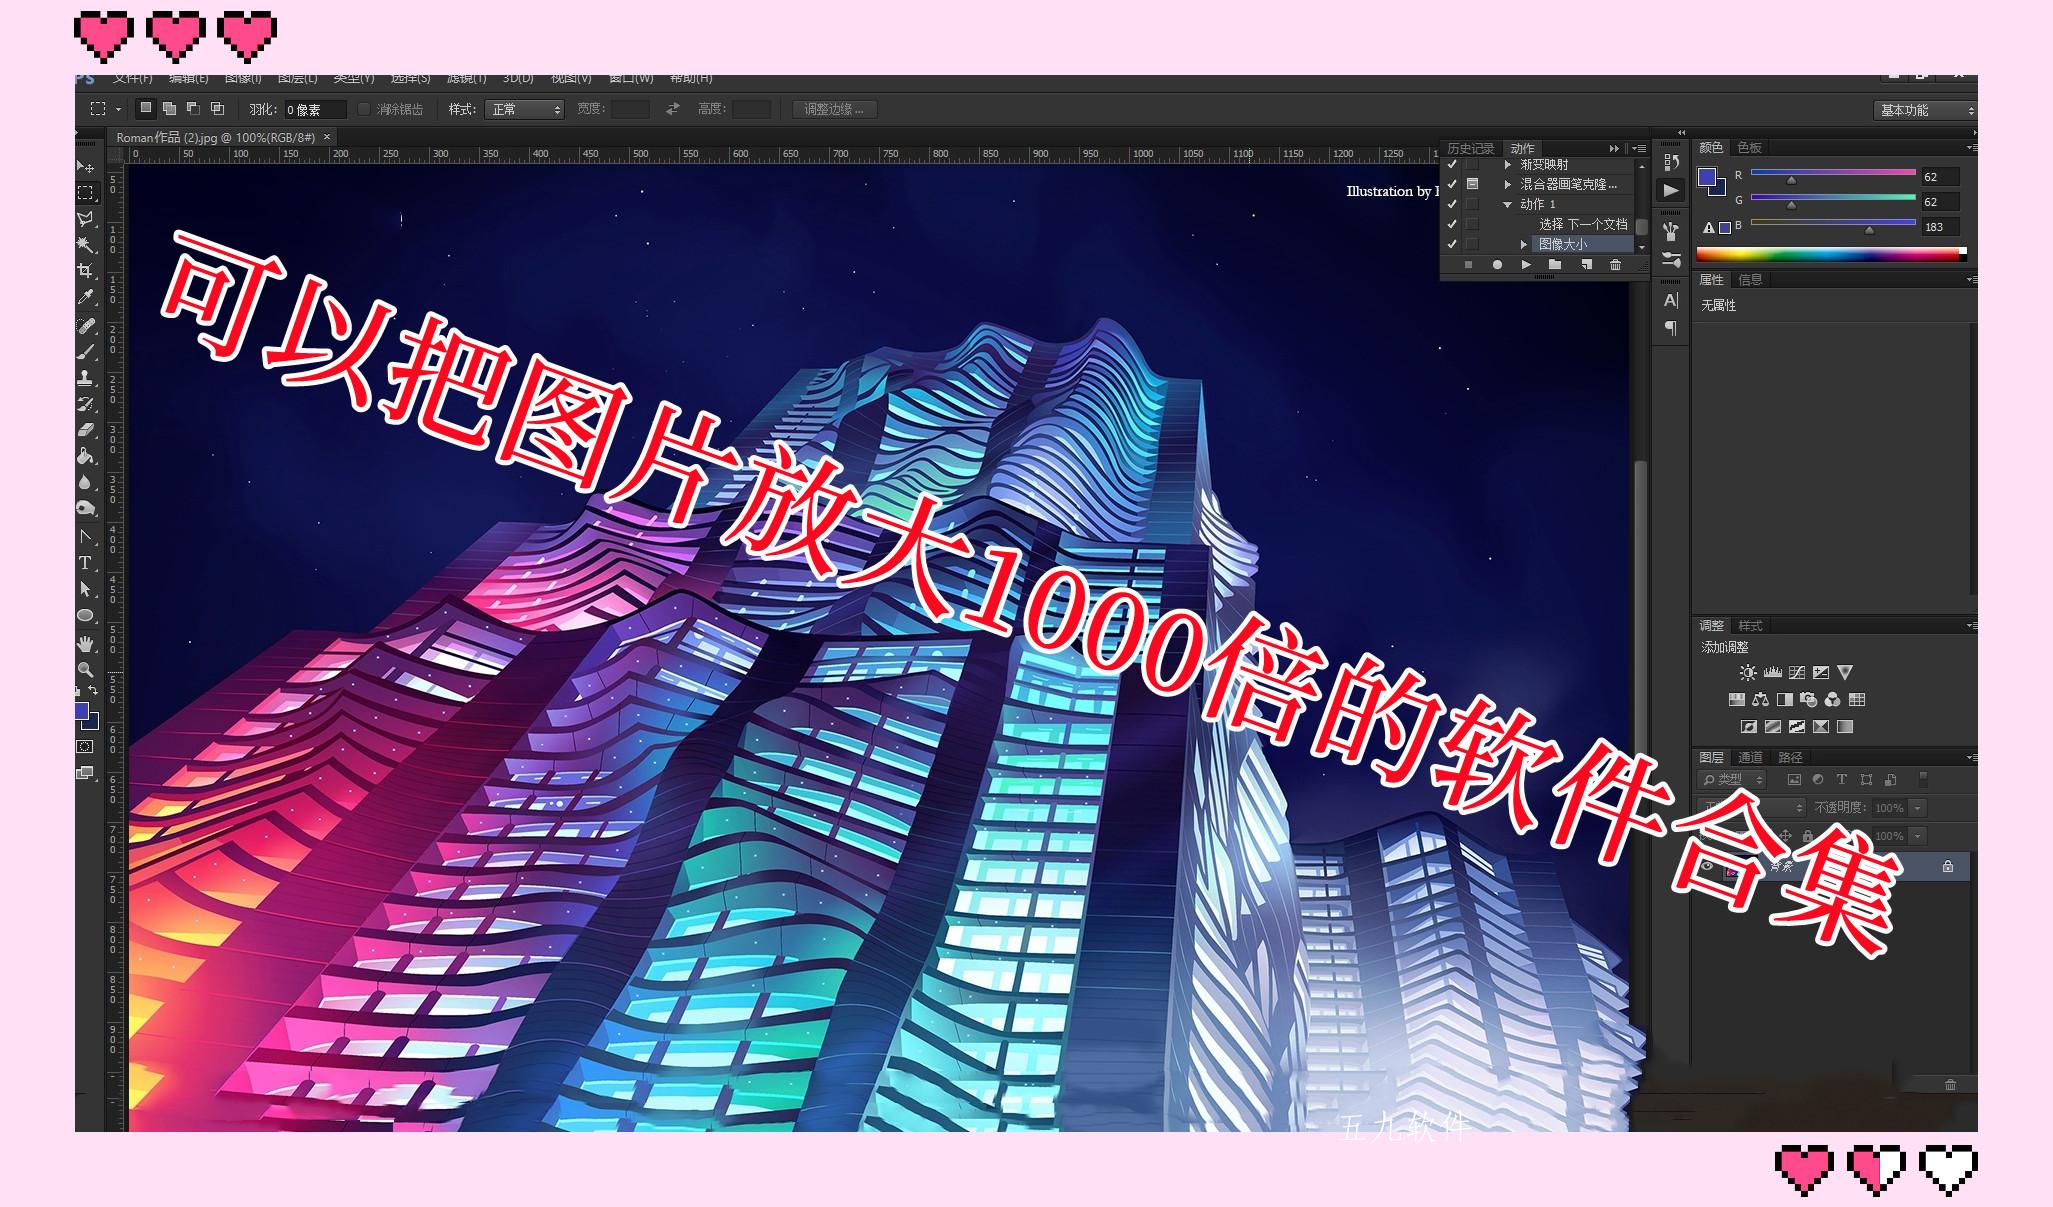Filter layers by type layers icon

point(1842,780)
